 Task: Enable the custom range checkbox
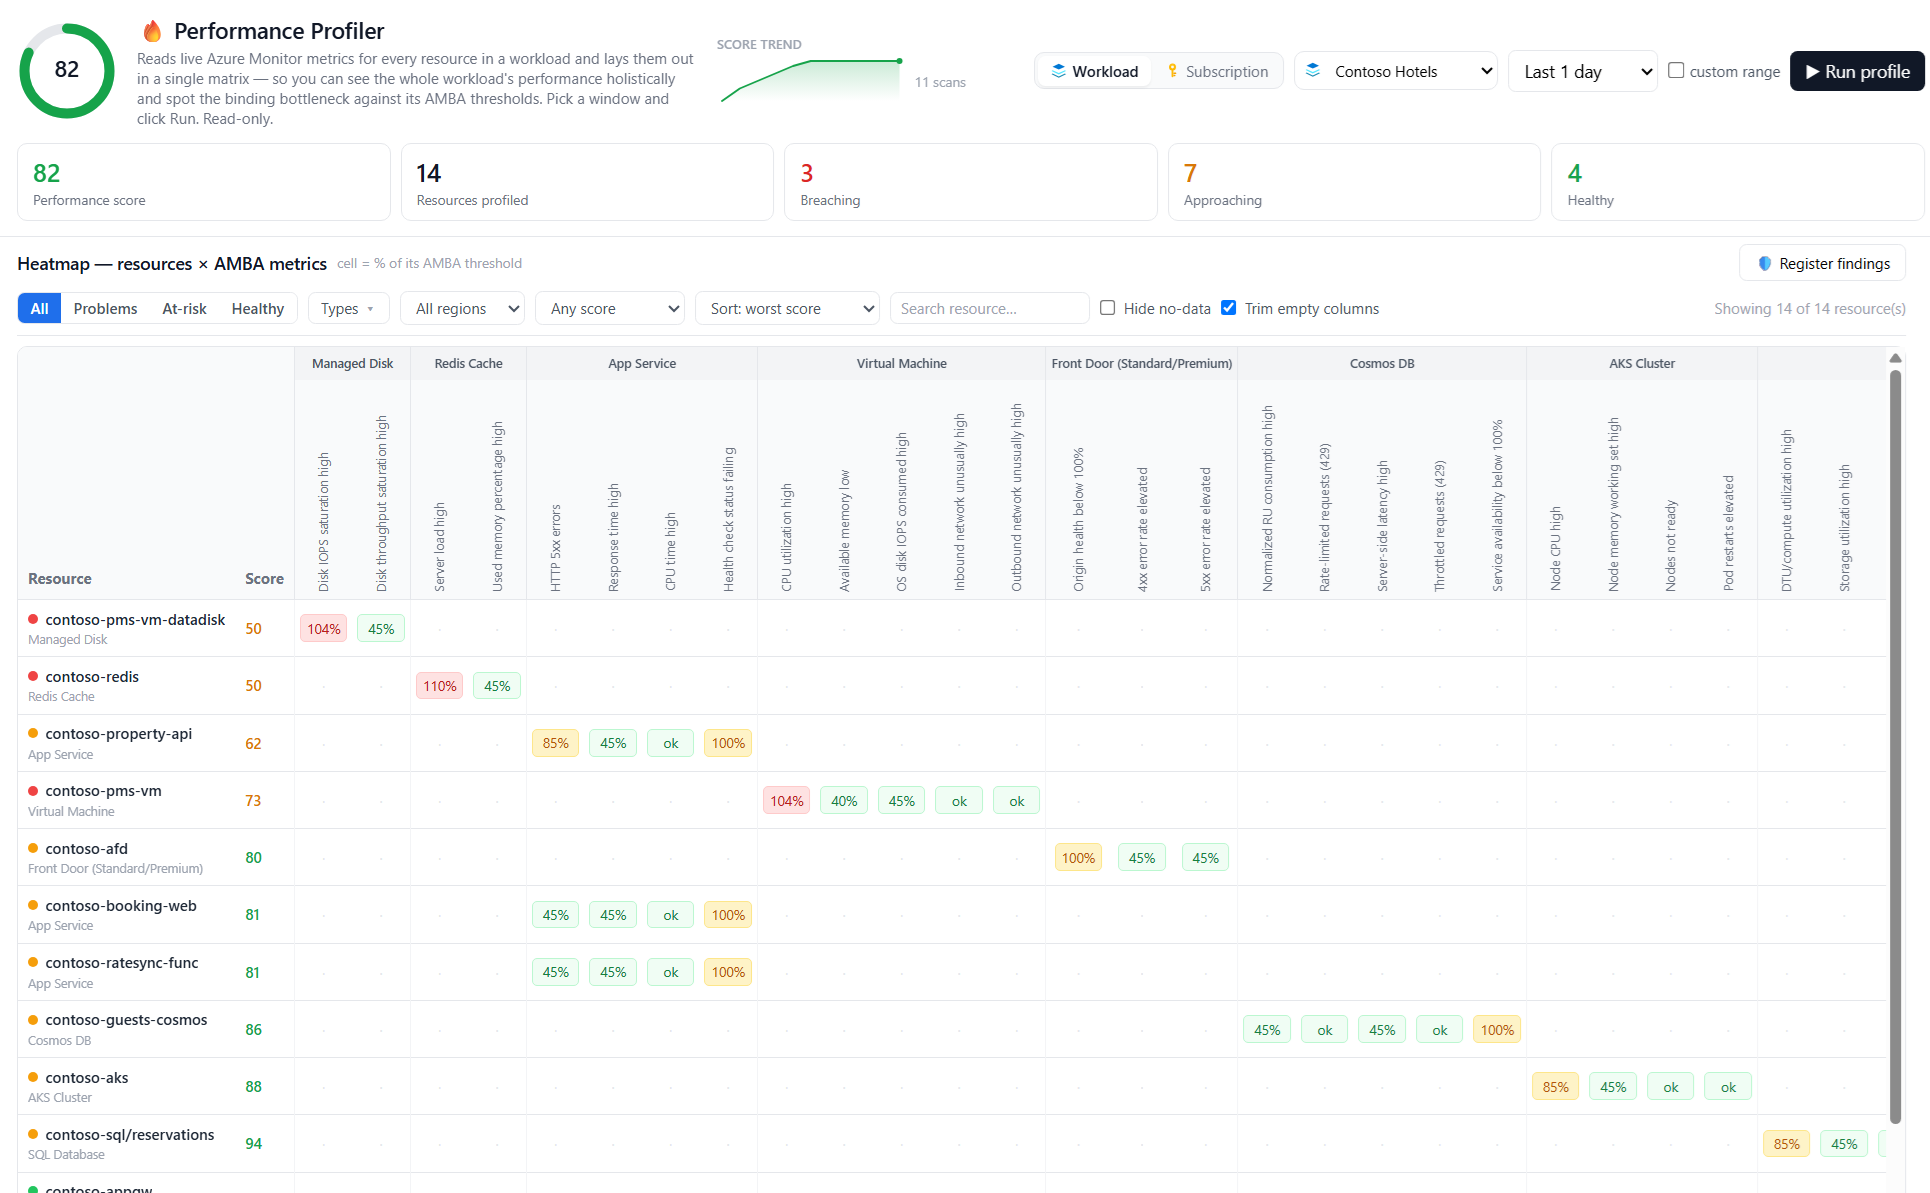(1676, 71)
